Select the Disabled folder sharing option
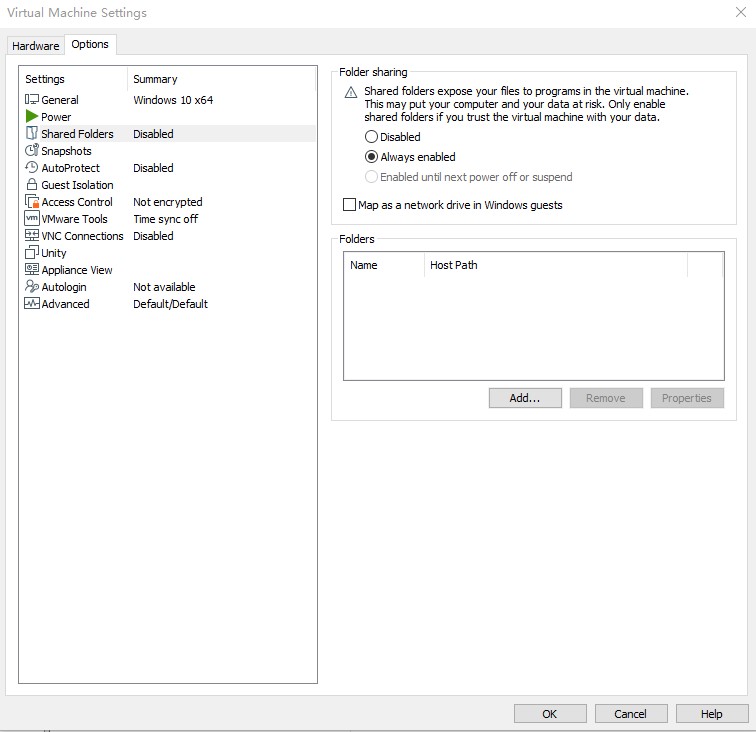The image size is (756, 732). tap(372, 137)
